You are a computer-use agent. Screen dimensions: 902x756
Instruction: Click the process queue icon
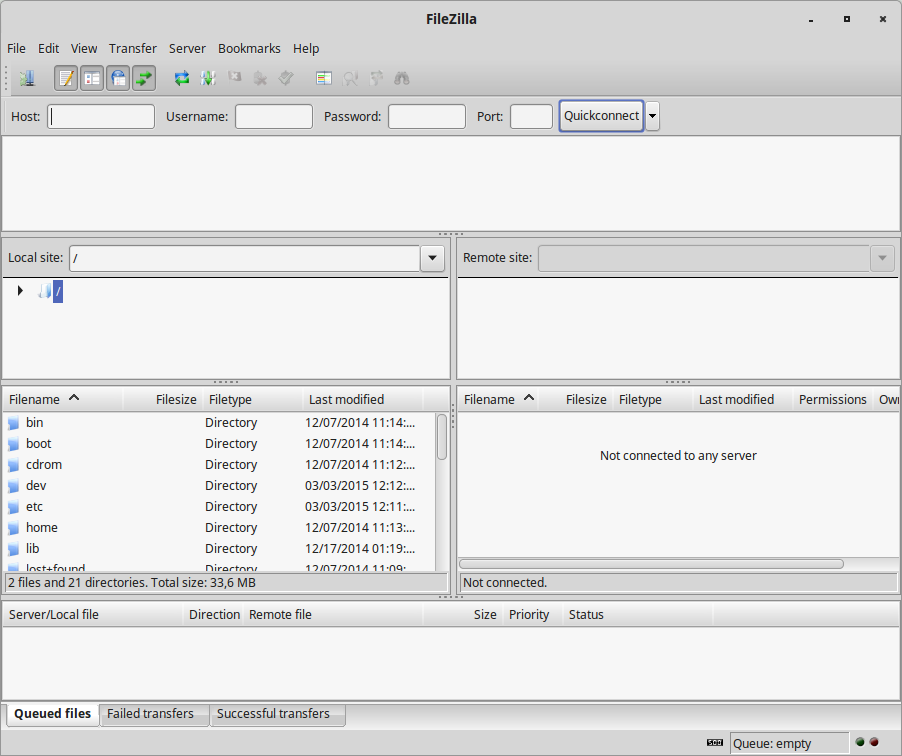coord(210,78)
